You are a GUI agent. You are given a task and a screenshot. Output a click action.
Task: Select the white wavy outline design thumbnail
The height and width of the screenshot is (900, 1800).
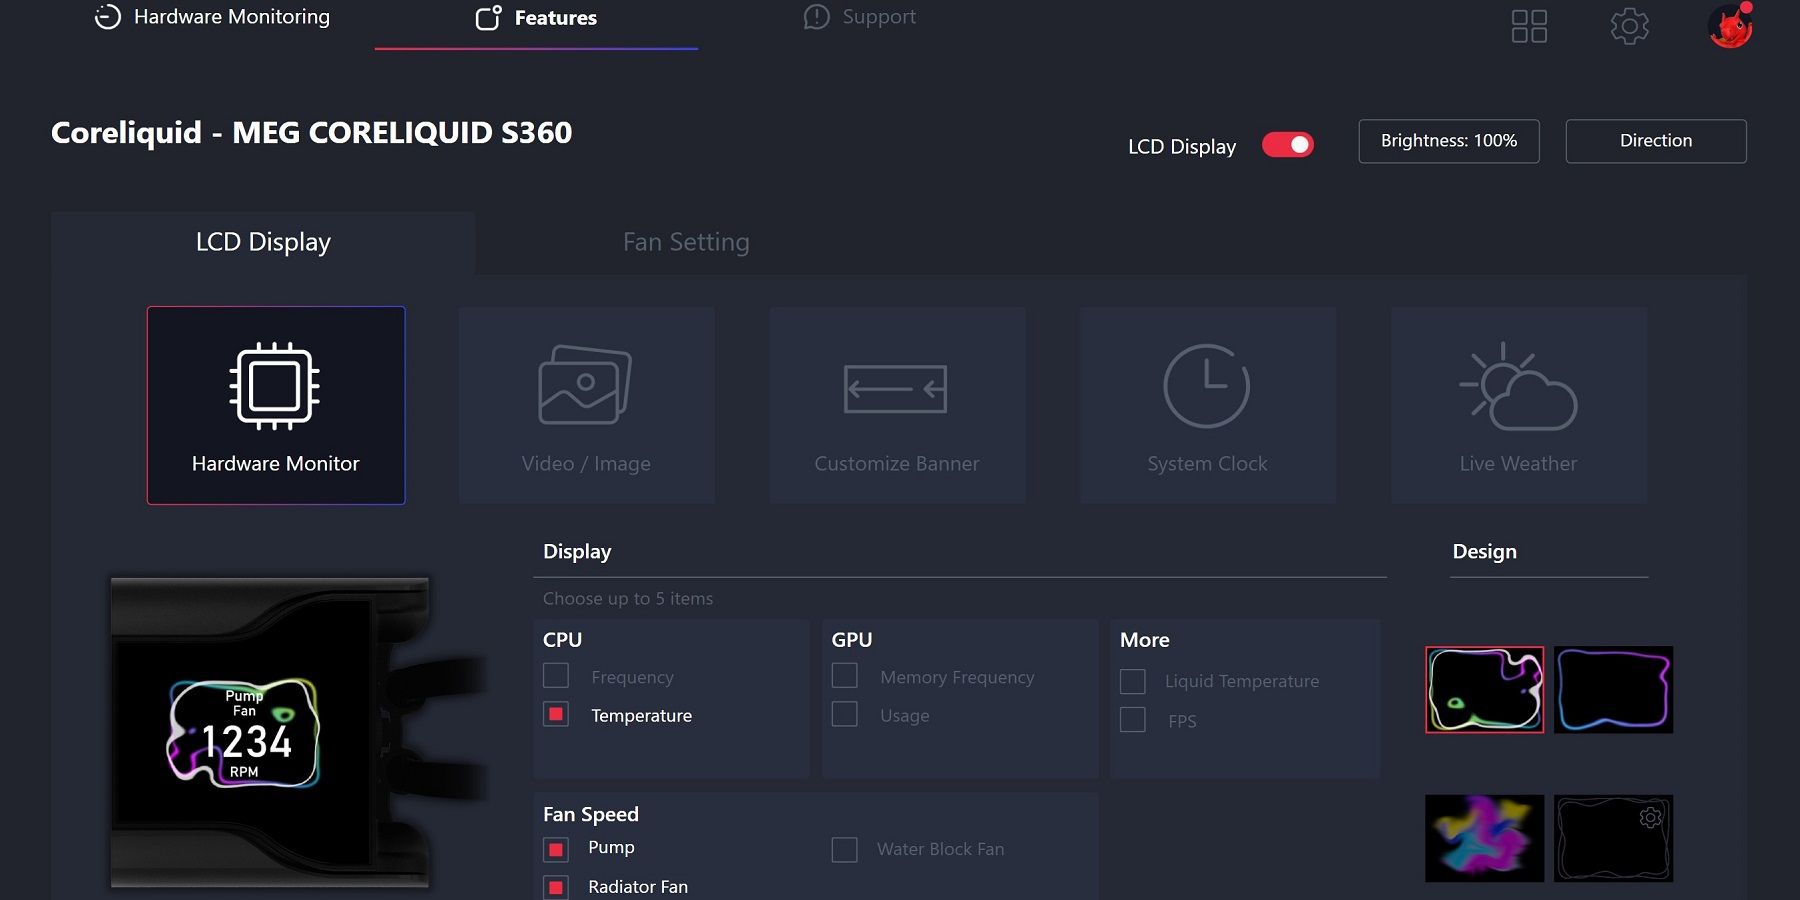point(1485,690)
